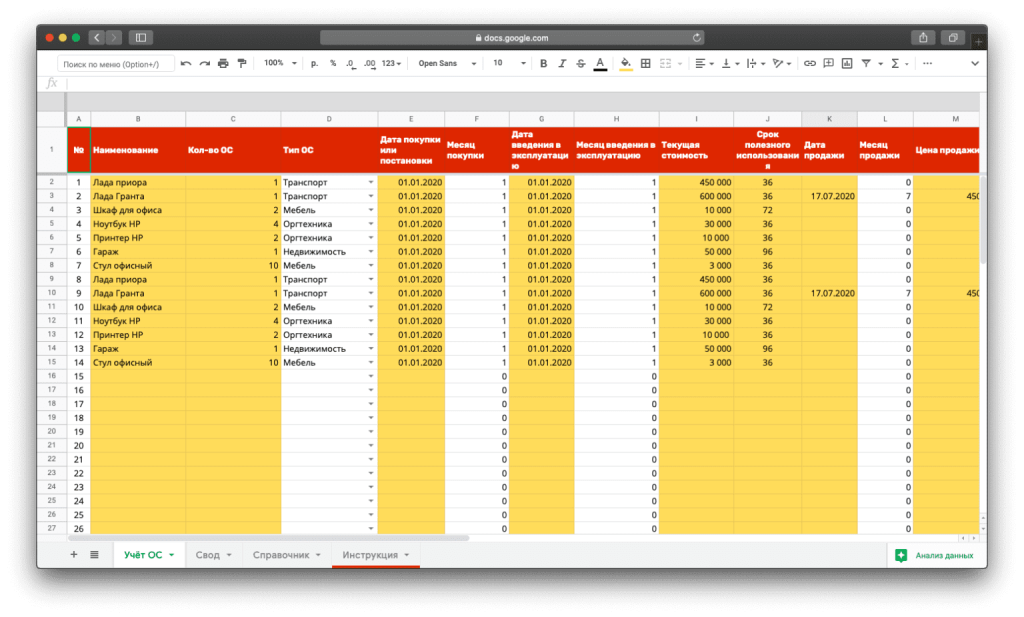The height and width of the screenshot is (617, 1024).
Task: Click the list of all sheets icon
Action: click(x=94, y=554)
